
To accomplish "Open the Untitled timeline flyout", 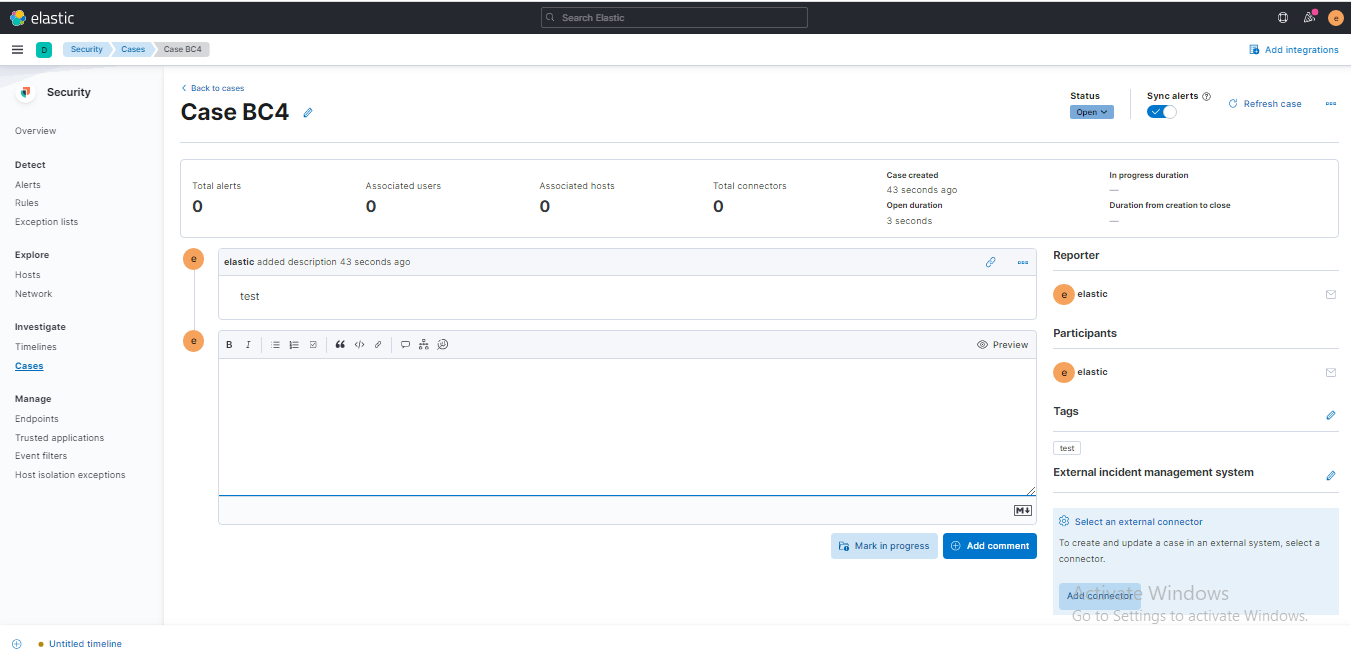I will 85,644.
